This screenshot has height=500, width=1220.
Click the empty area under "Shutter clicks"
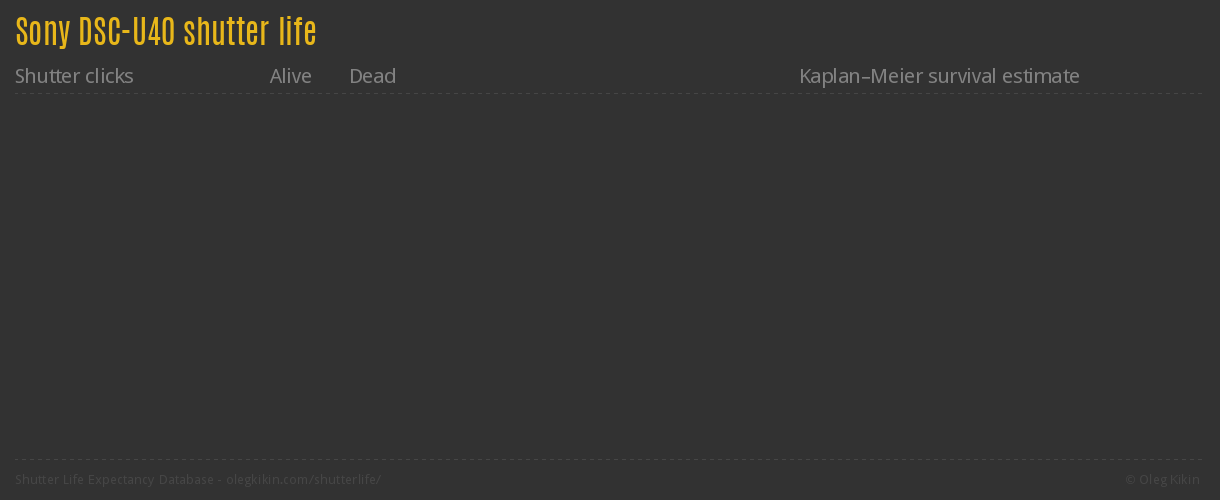point(74,270)
